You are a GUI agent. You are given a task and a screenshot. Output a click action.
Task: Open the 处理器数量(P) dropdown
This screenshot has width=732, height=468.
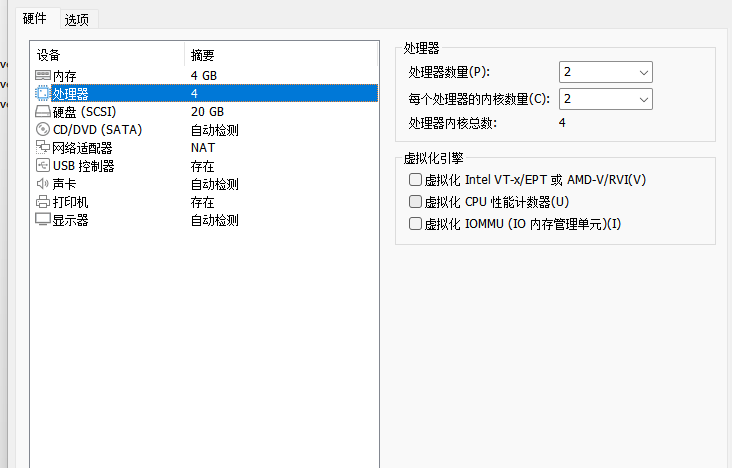[605, 72]
